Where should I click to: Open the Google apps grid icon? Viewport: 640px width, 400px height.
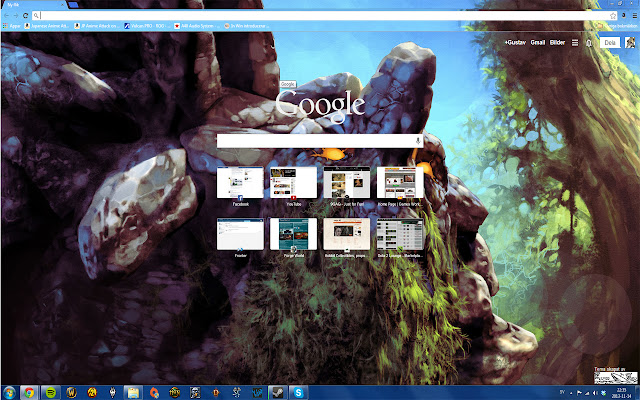tap(575, 42)
